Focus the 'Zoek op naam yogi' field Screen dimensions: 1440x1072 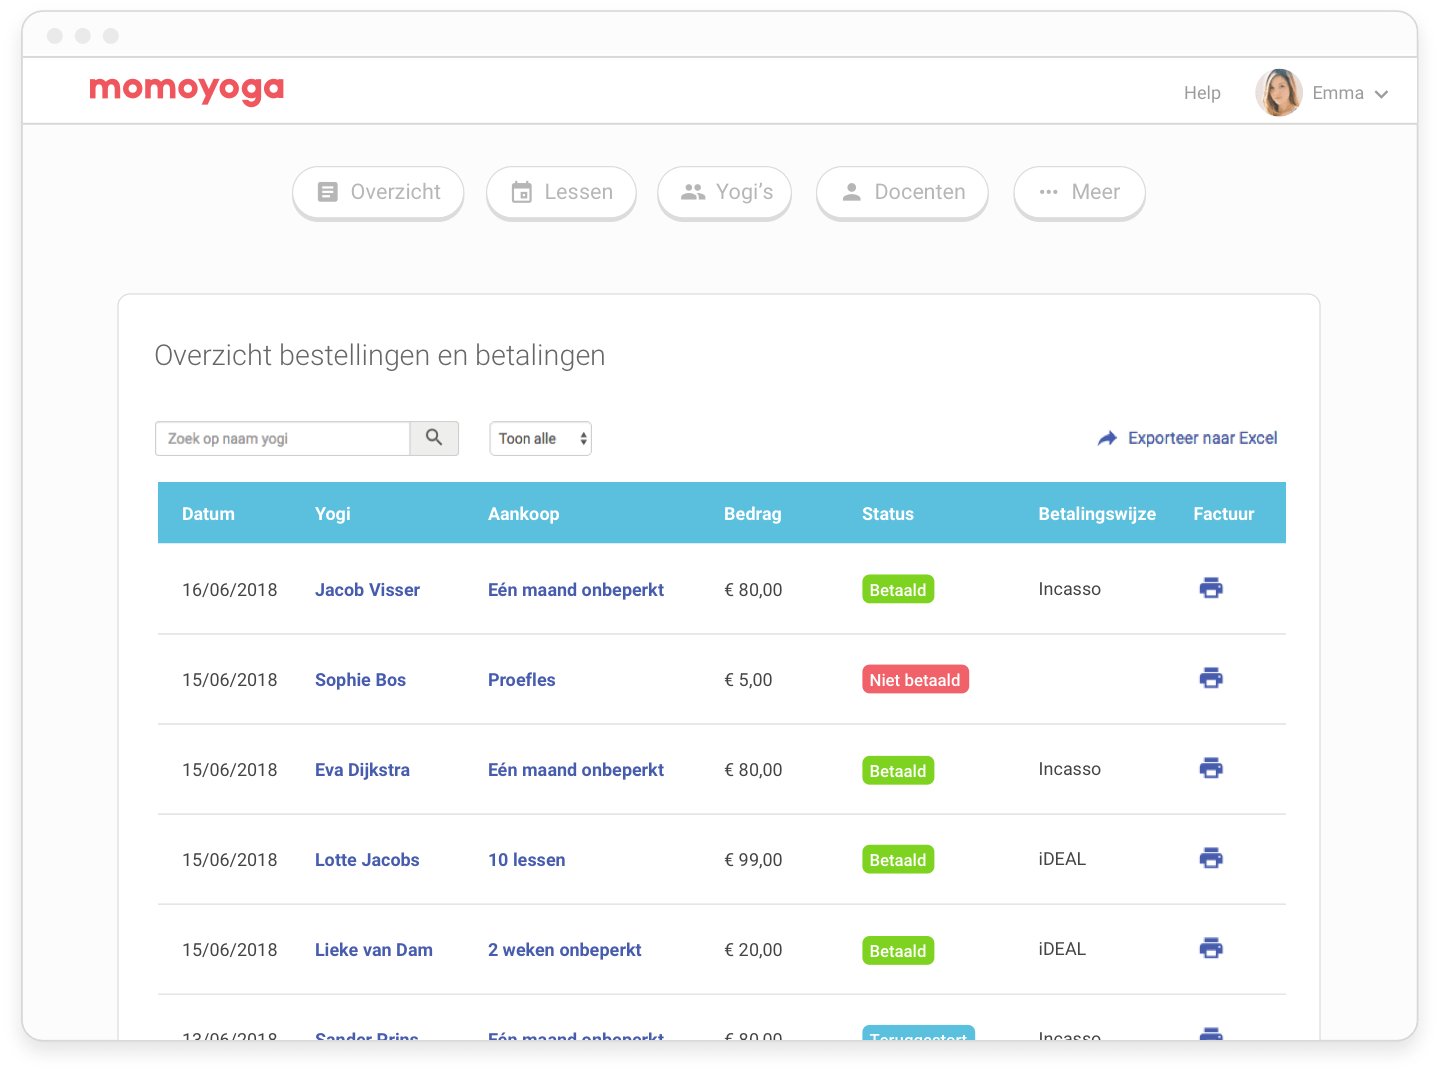click(x=283, y=438)
